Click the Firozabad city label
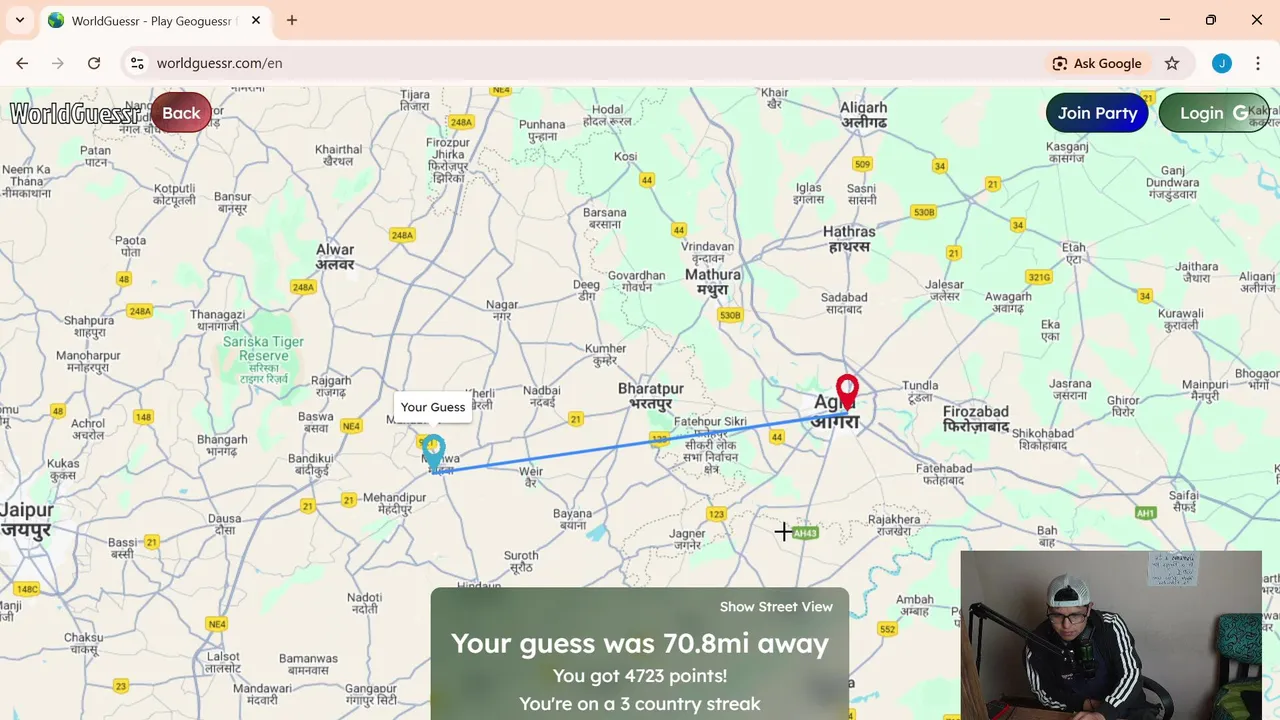Viewport: 1280px width, 720px height. click(976, 418)
